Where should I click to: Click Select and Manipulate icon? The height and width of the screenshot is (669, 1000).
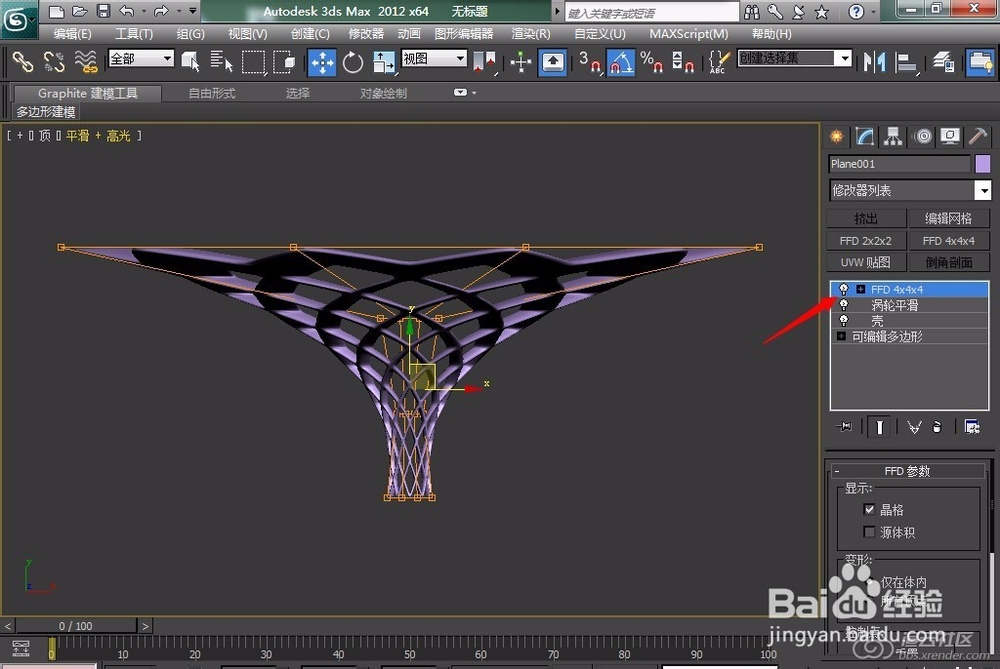[521, 62]
